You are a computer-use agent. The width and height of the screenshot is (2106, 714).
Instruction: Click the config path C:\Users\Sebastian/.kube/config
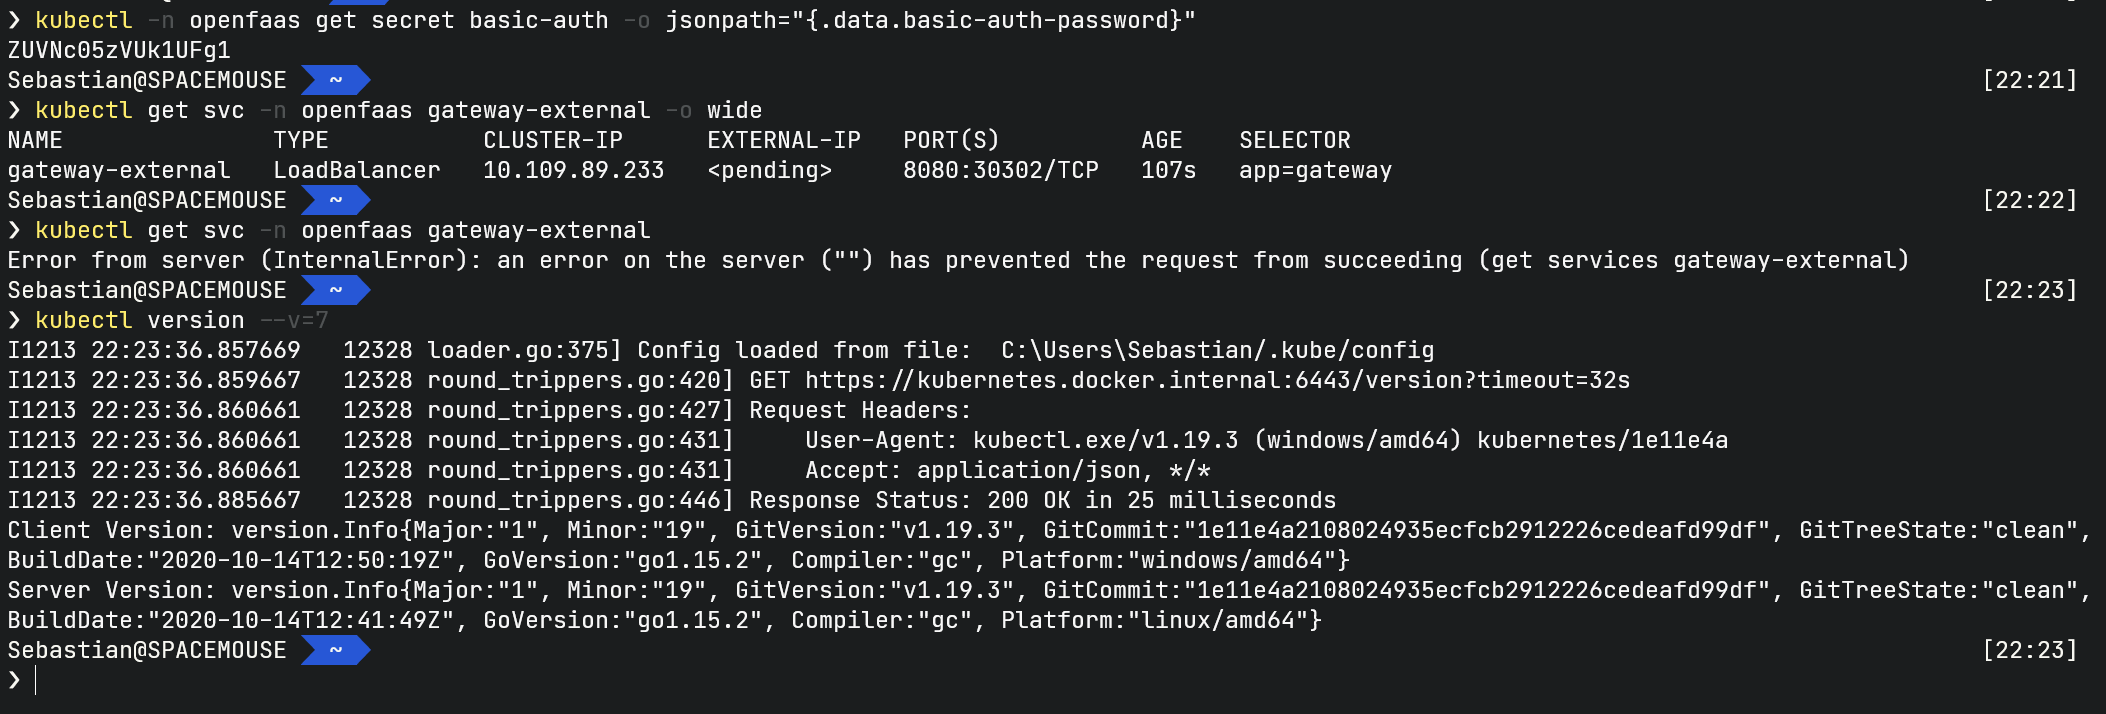1217,350
